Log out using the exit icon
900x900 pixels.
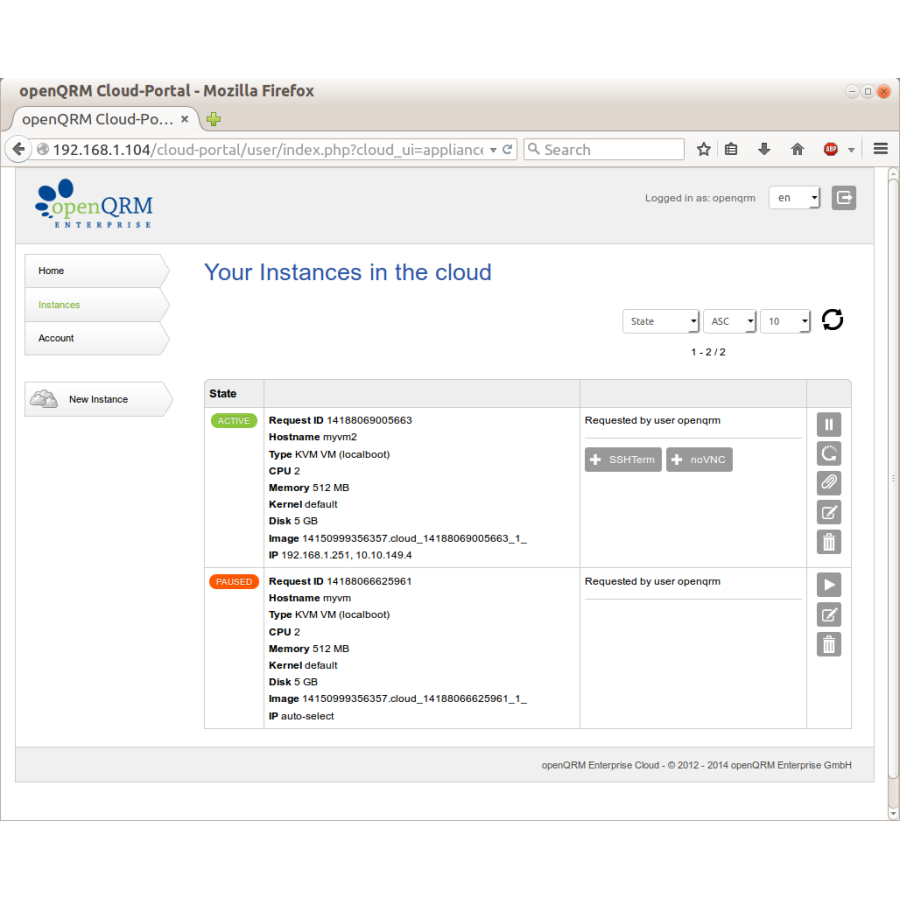844,198
